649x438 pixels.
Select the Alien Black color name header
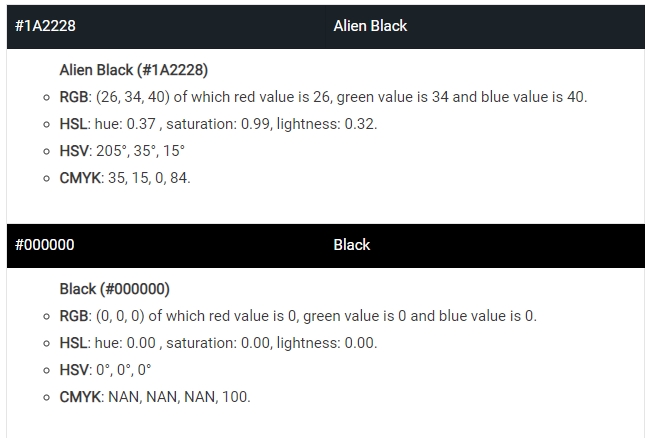(485, 26)
